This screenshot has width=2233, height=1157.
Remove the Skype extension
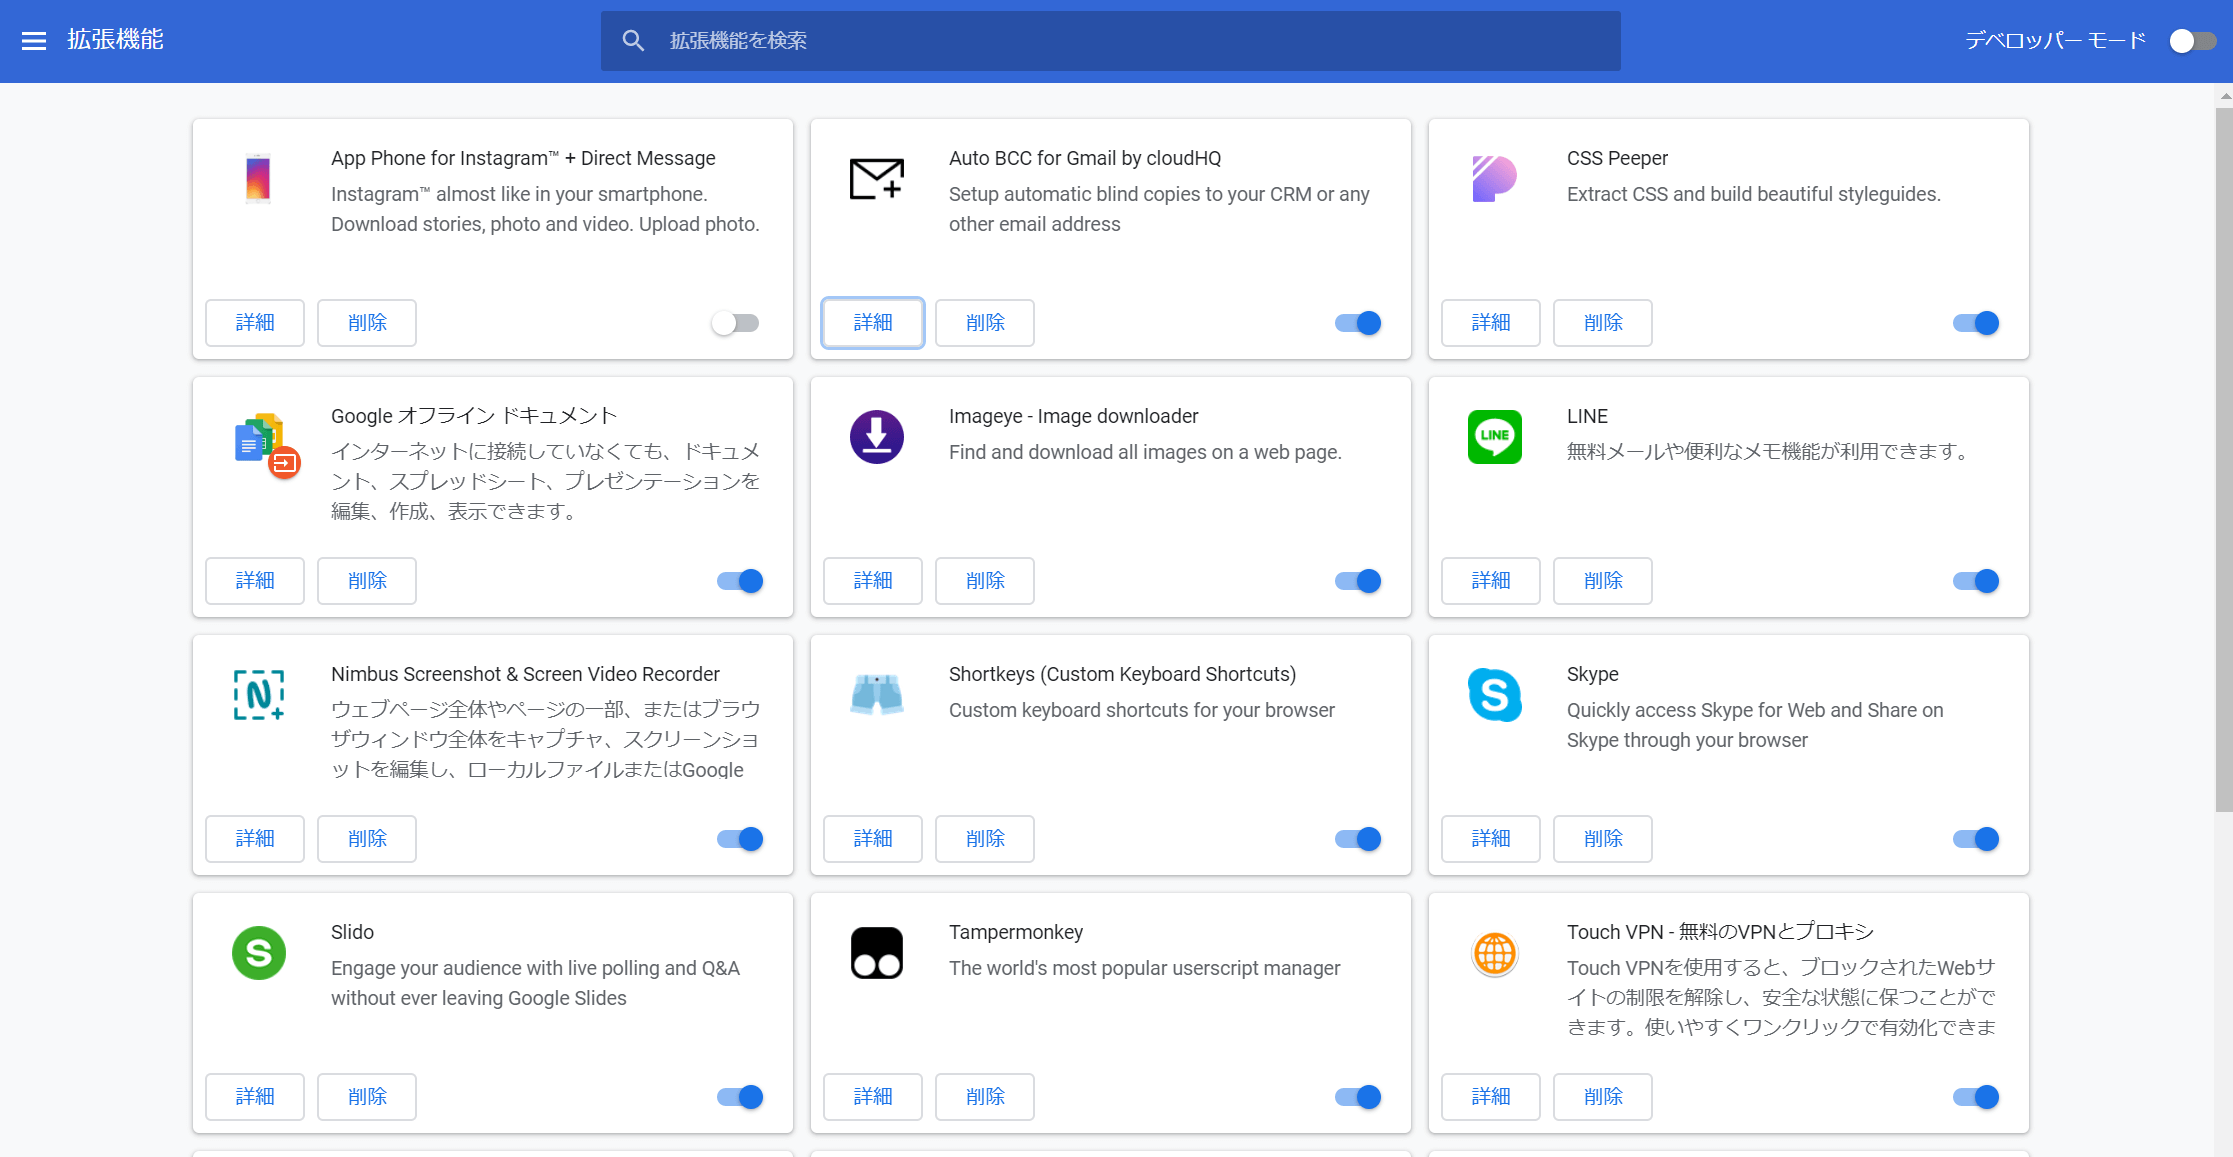tap(1603, 839)
